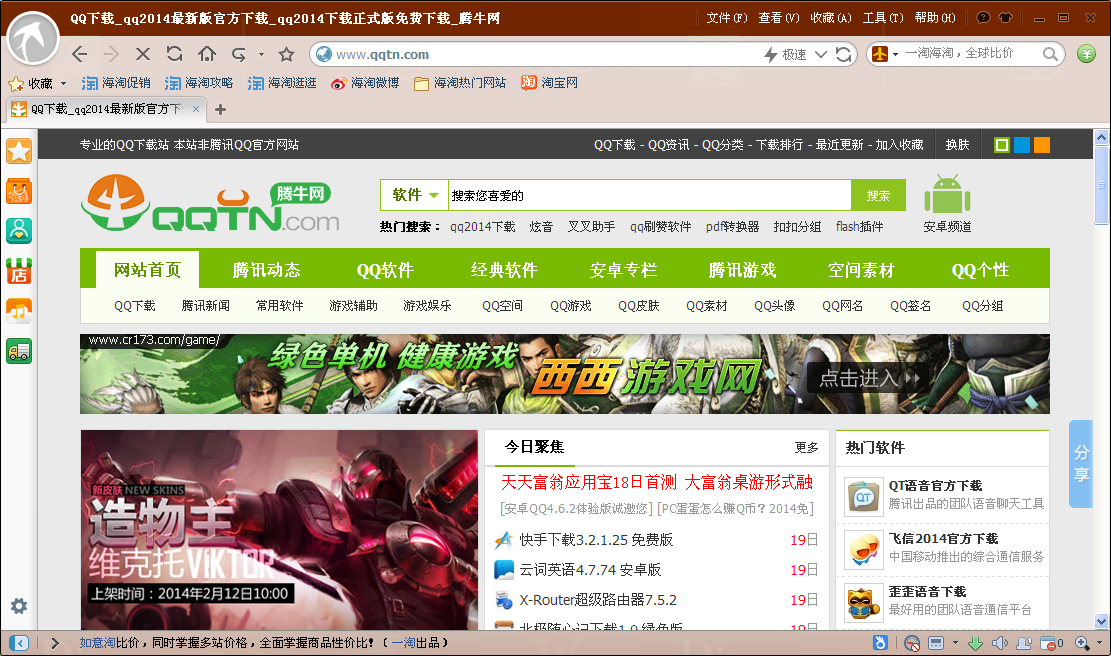
Task: Open the 西西游戏网 banner ad
Action: pyautogui.click(x=565, y=374)
